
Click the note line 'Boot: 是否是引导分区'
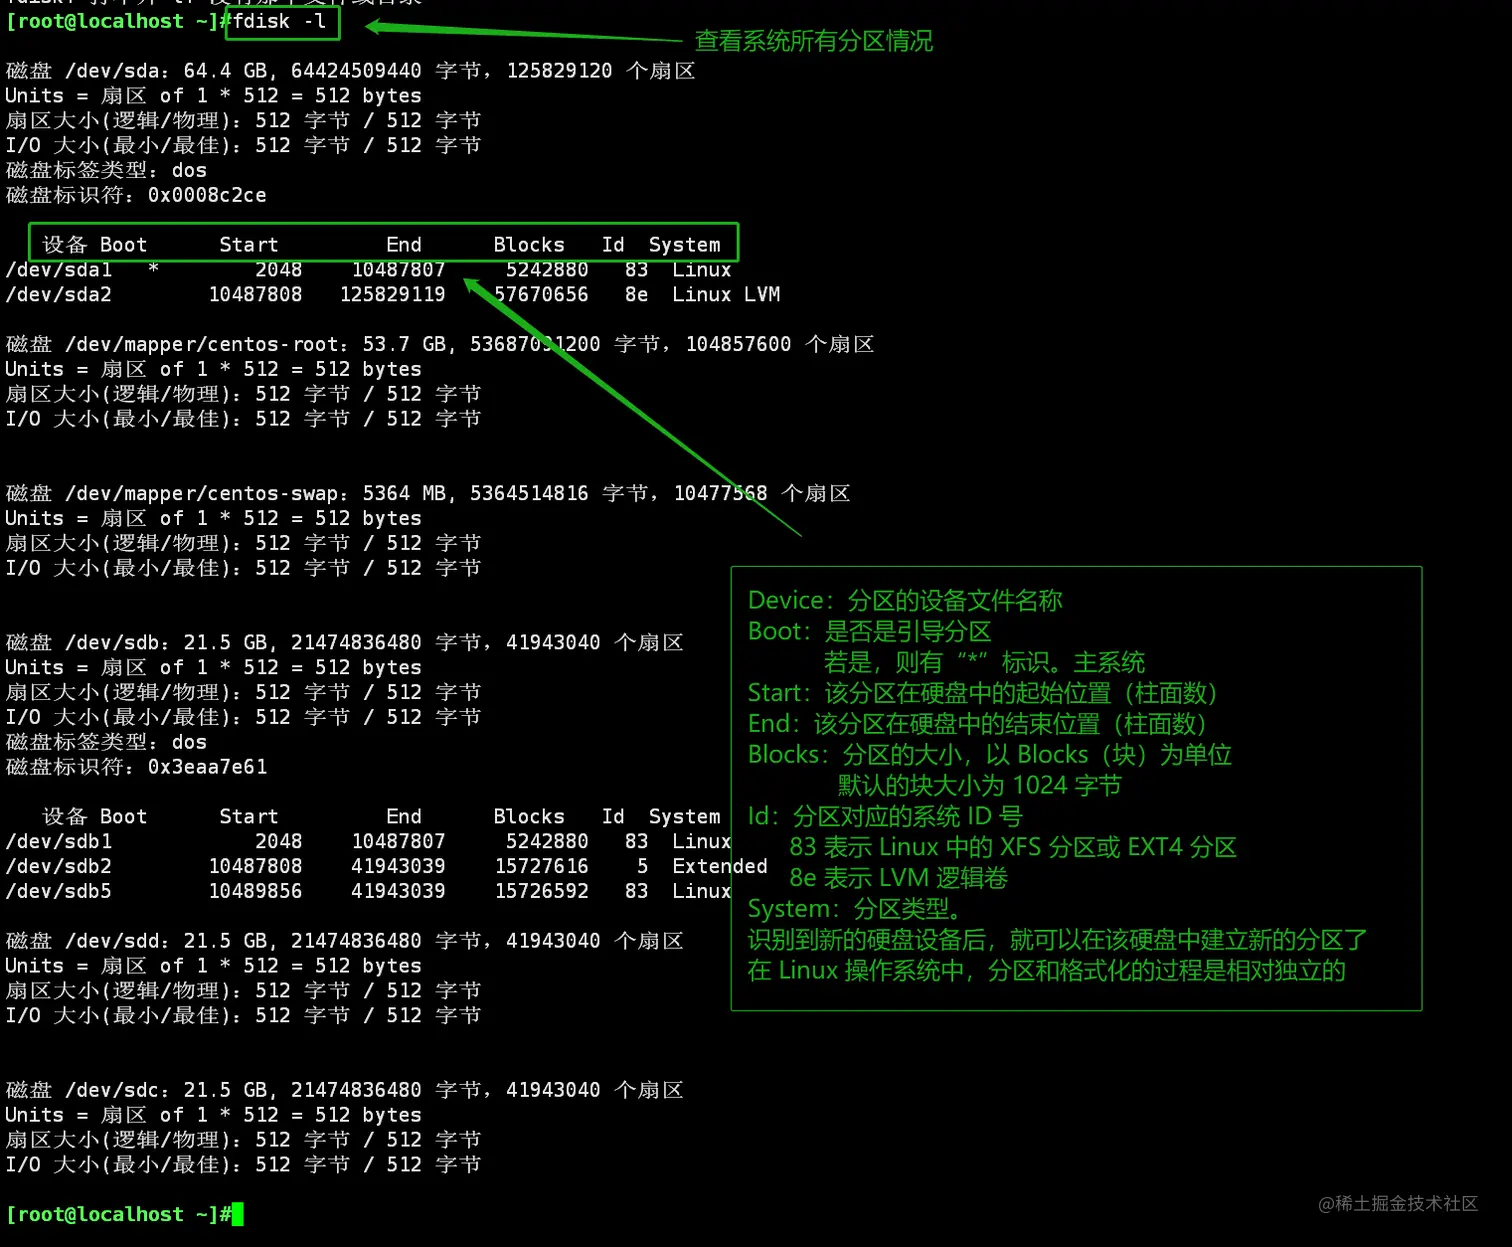[869, 631]
